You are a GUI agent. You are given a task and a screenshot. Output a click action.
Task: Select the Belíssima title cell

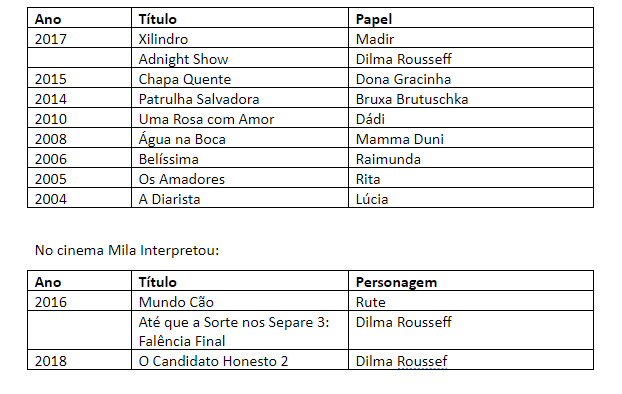pyautogui.click(x=240, y=158)
